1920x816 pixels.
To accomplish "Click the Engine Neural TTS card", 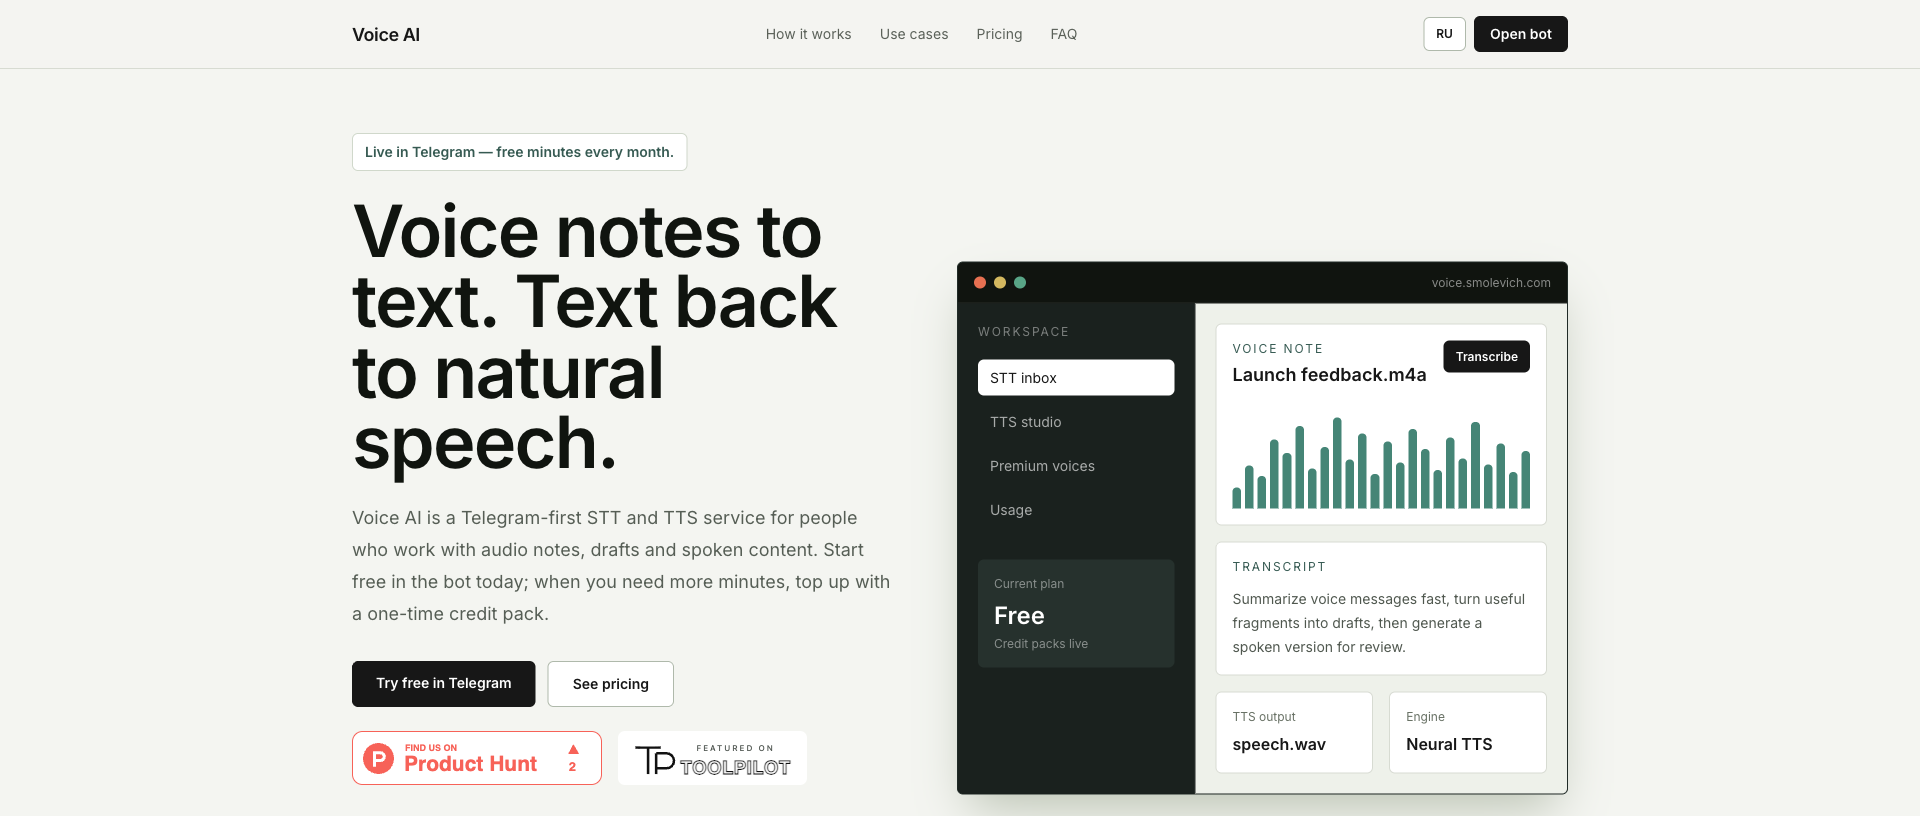I will (x=1467, y=733).
